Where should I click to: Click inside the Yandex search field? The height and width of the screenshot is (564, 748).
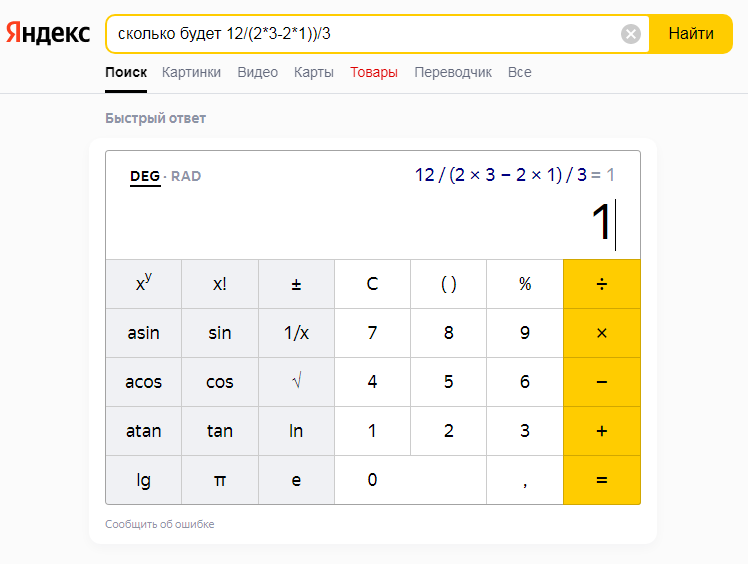coord(360,34)
